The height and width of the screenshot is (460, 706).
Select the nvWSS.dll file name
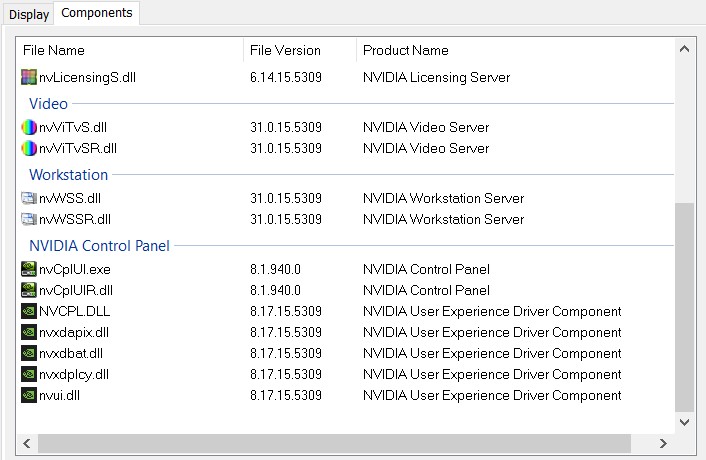pos(70,198)
